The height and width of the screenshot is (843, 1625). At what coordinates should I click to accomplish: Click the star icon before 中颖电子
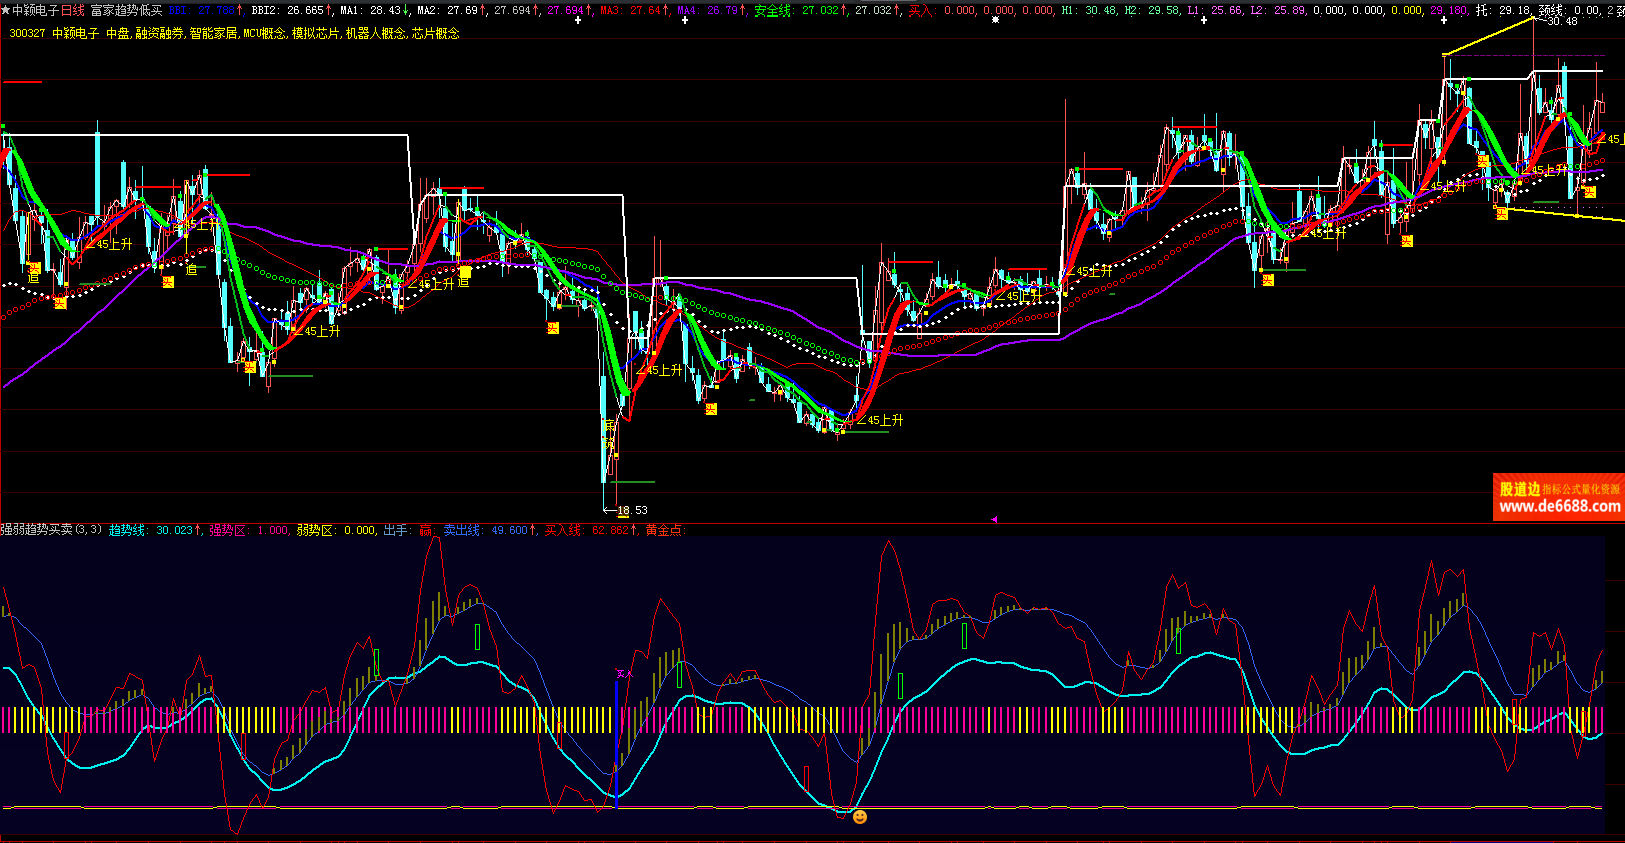[6, 10]
